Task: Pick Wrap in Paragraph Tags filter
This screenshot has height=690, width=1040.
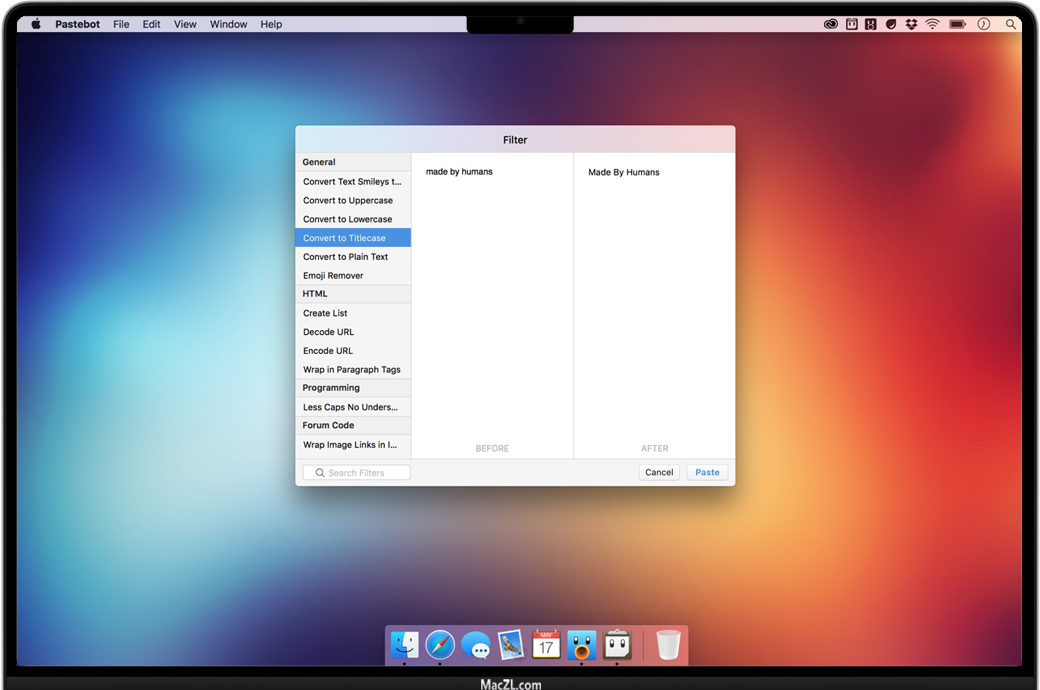Action: coord(352,370)
